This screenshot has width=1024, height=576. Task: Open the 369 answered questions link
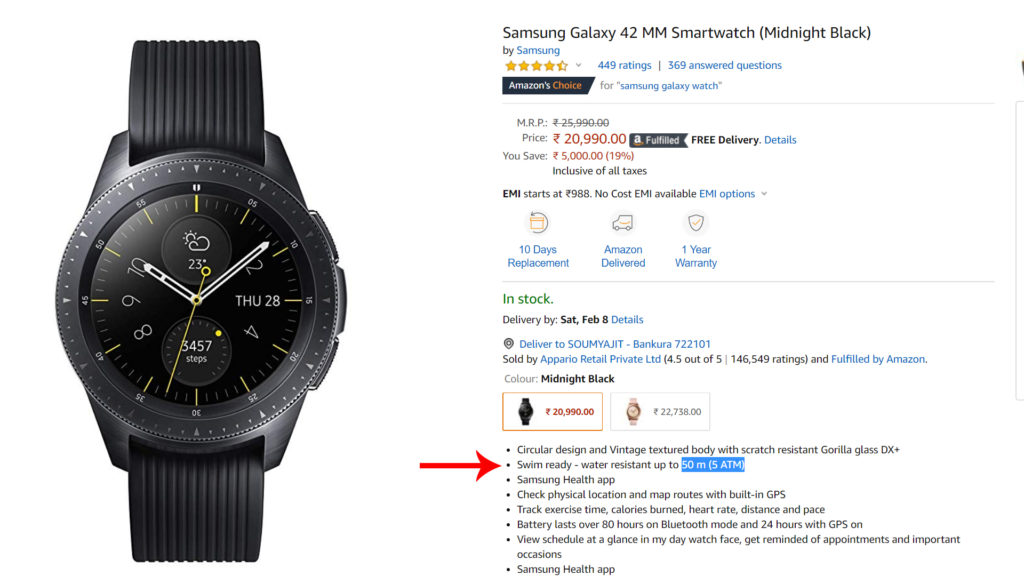pyautogui.click(x=724, y=64)
